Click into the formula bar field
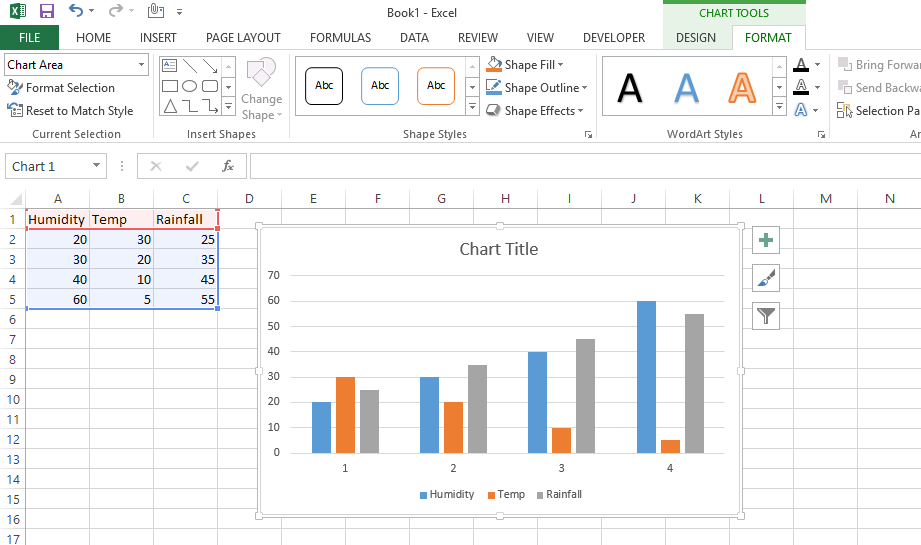The image size is (921, 545). (x=585, y=166)
